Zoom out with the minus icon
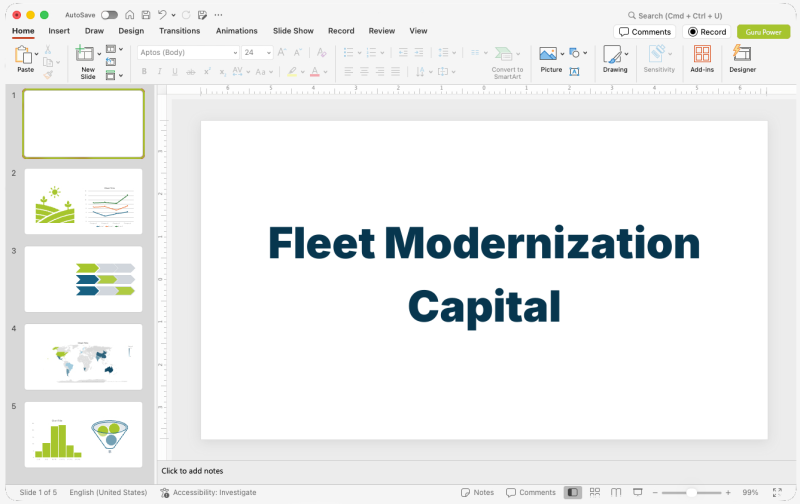800x504 pixels. (x=655, y=493)
